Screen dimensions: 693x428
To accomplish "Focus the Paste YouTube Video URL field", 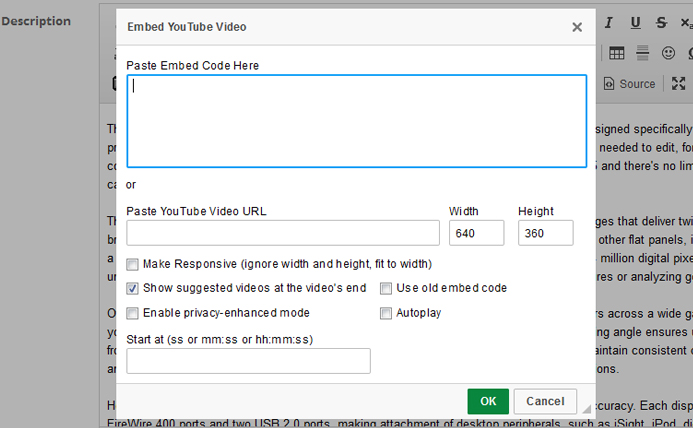I will tap(283, 233).
